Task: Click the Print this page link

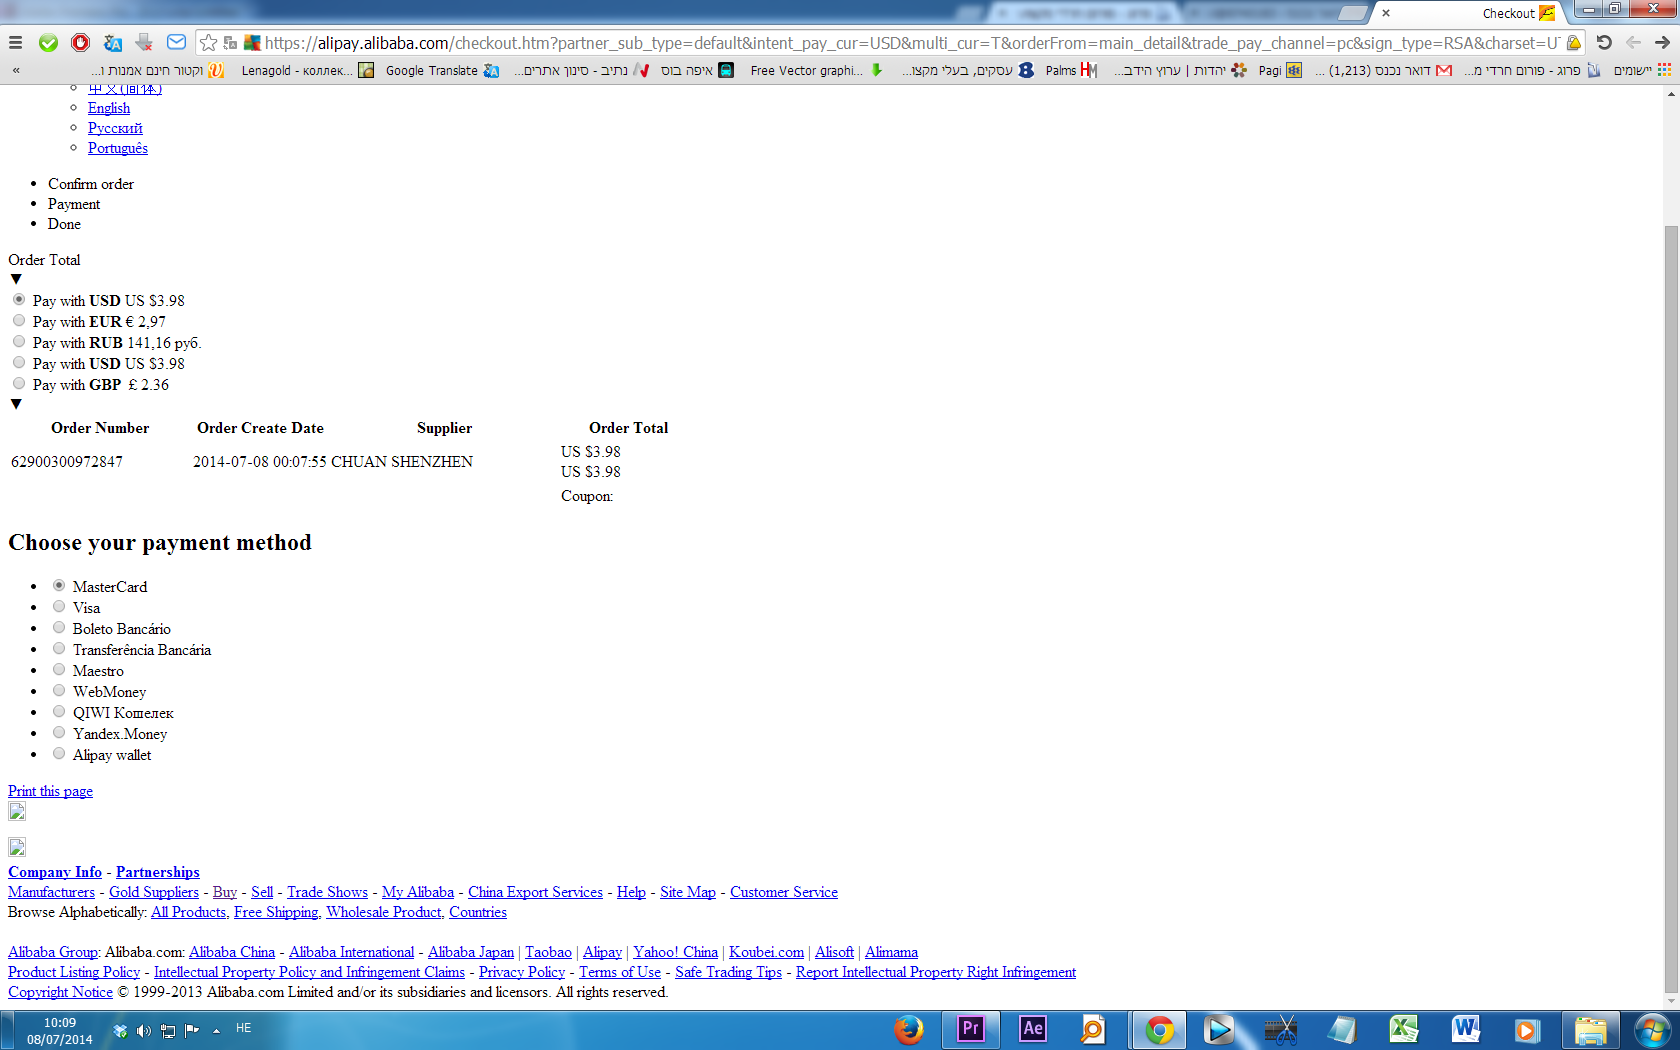Action: 50,791
